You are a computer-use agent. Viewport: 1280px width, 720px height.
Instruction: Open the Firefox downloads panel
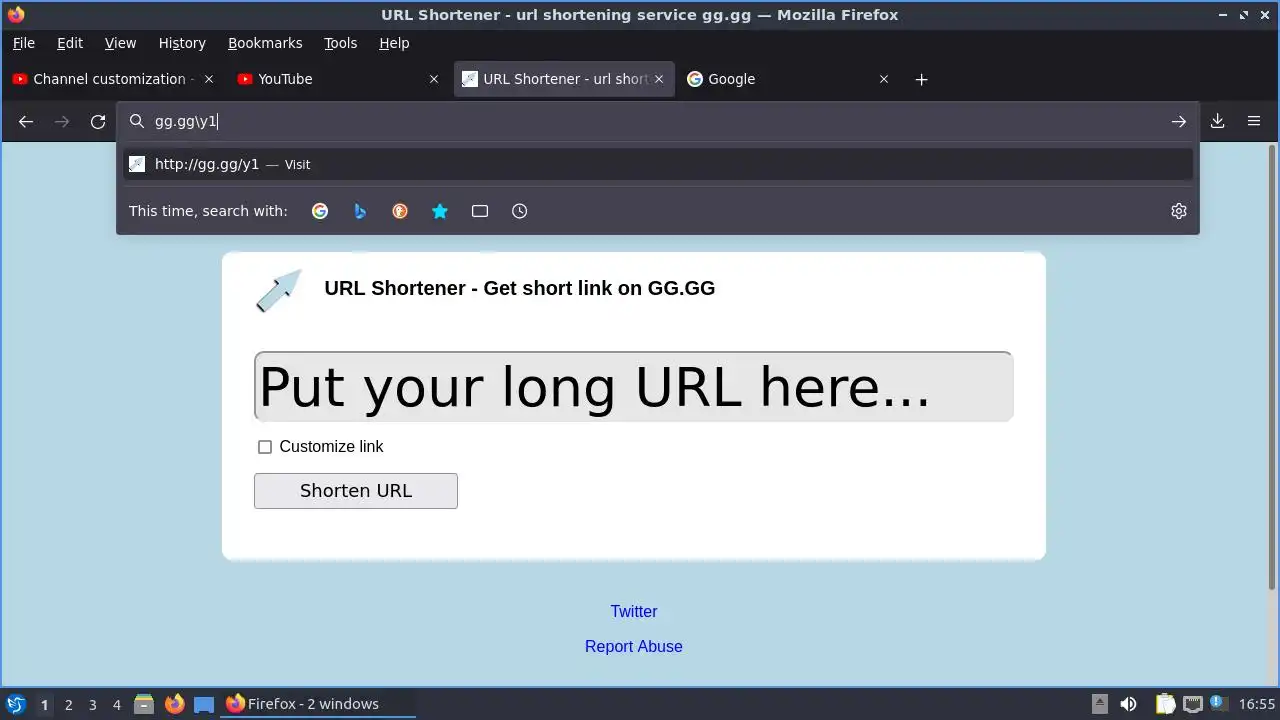pyautogui.click(x=1217, y=121)
